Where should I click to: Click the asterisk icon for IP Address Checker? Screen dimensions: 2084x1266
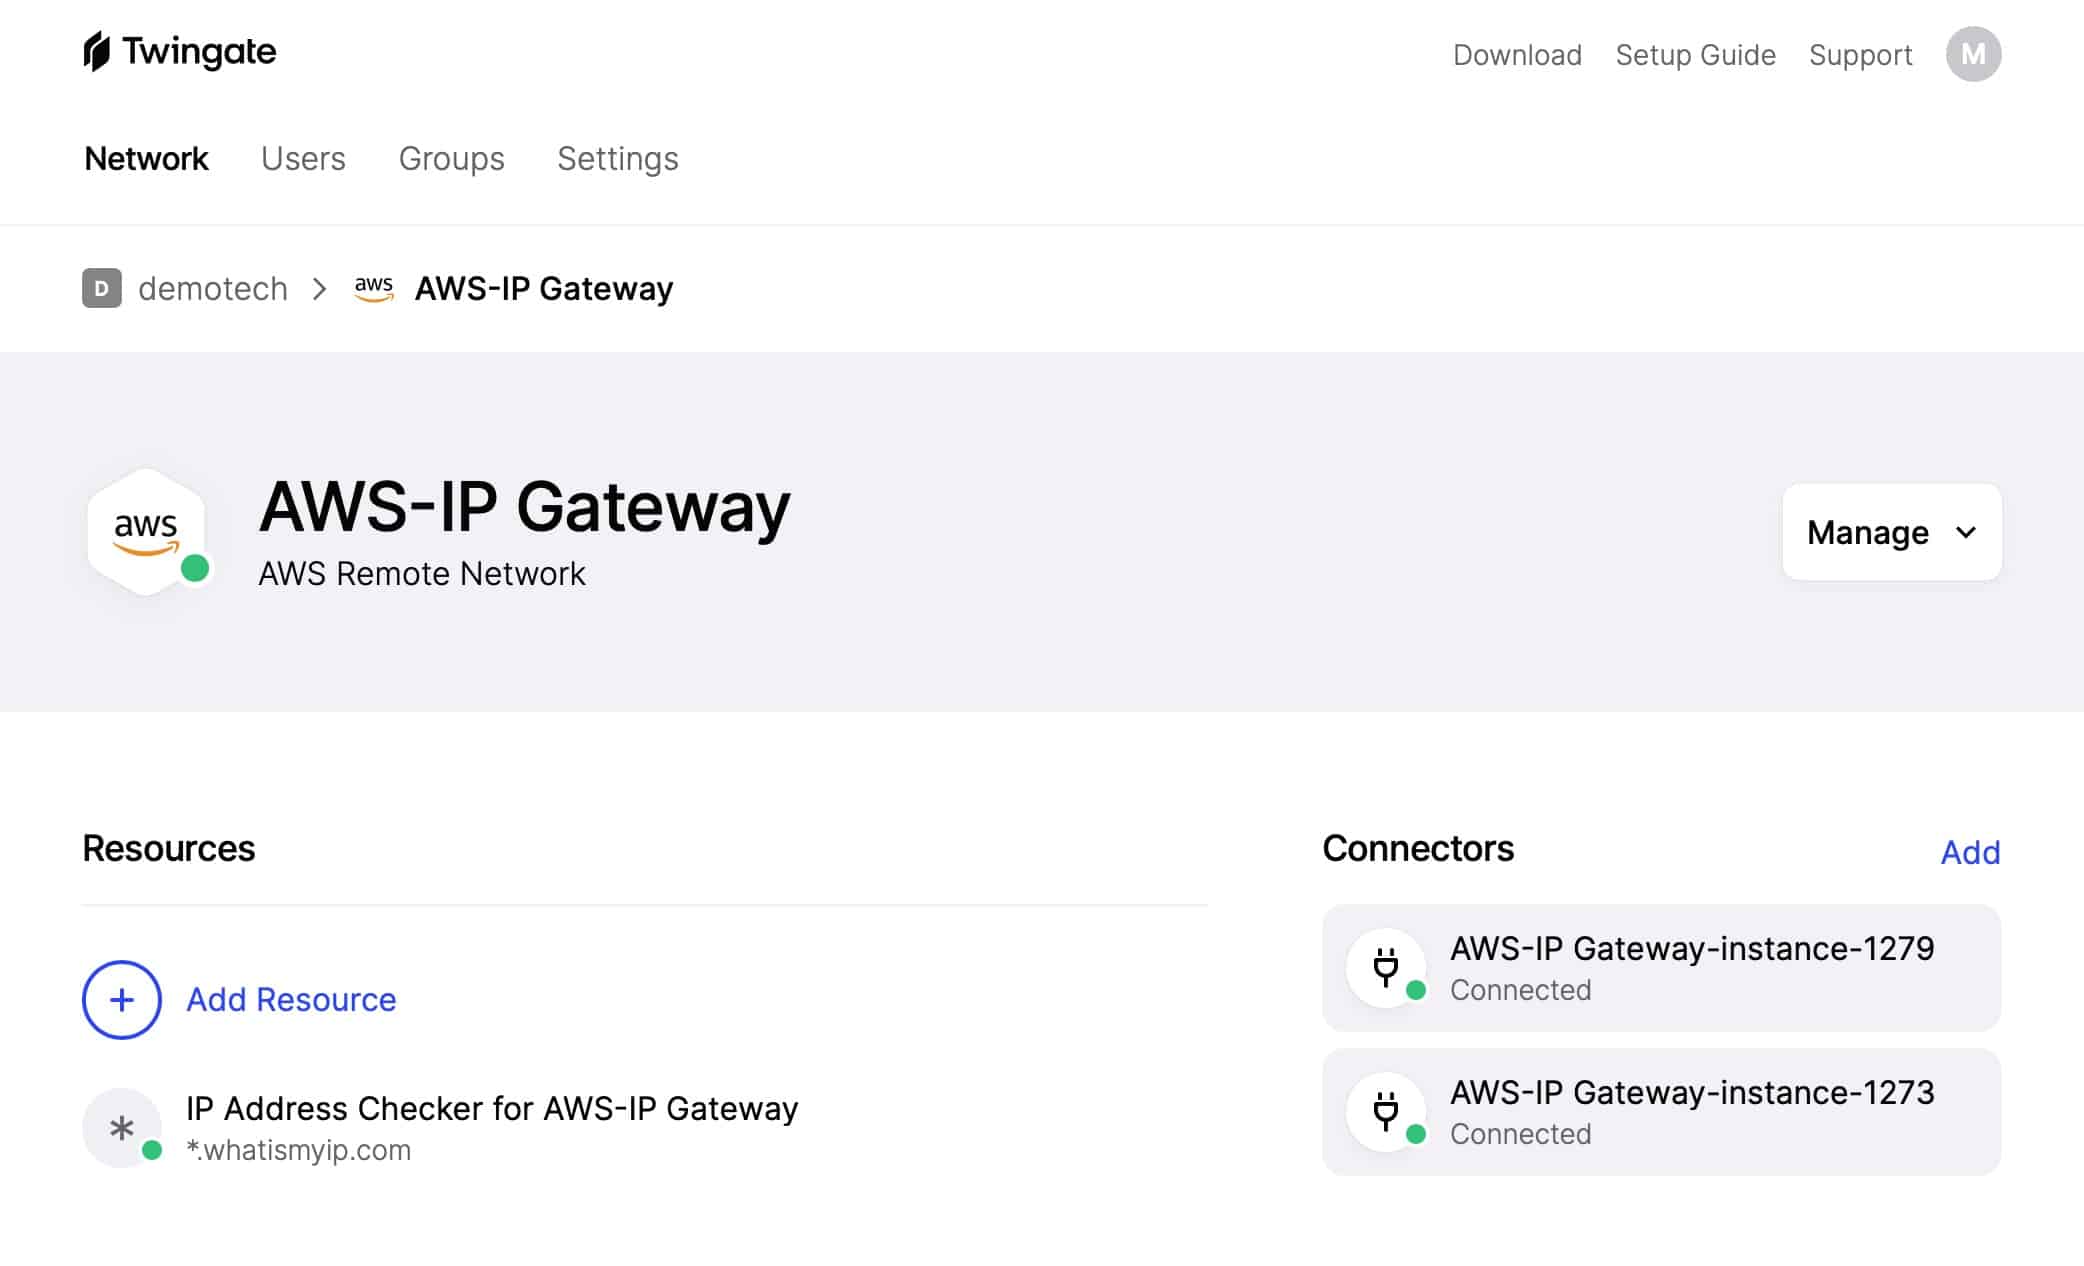(122, 1128)
